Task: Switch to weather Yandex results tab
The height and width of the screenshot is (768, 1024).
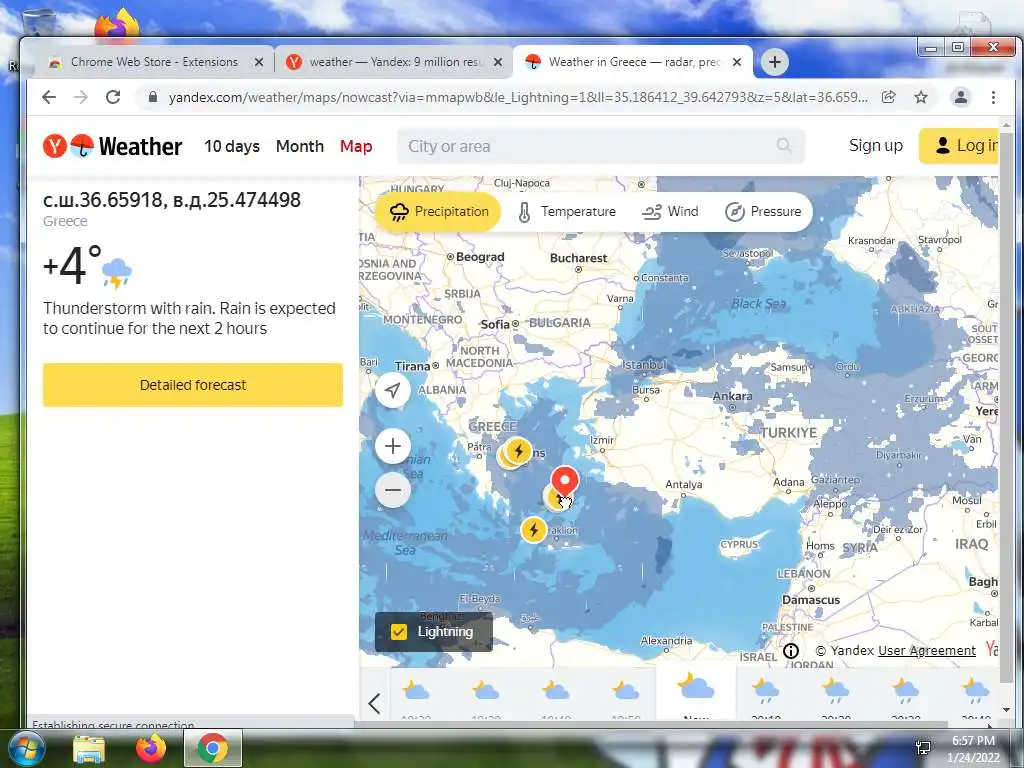Action: click(394, 62)
